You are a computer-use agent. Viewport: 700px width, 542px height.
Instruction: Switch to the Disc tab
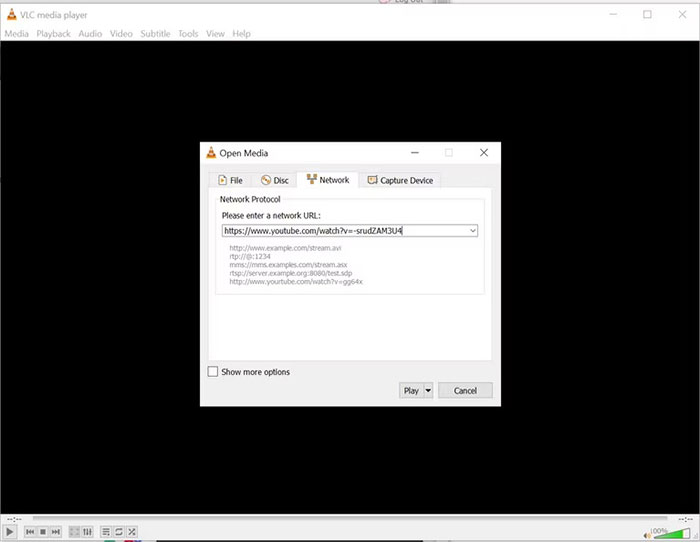click(x=275, y=180)
